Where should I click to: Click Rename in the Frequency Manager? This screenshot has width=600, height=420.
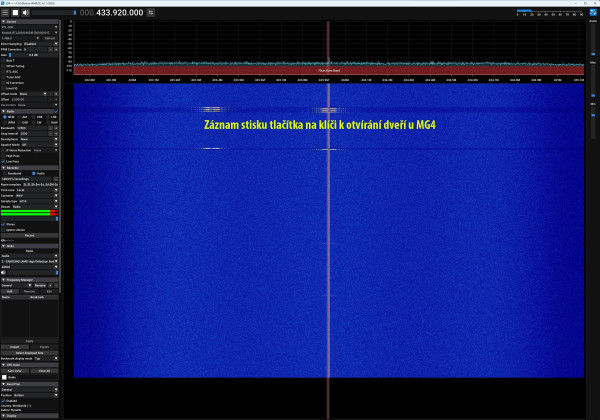point(40,285)
